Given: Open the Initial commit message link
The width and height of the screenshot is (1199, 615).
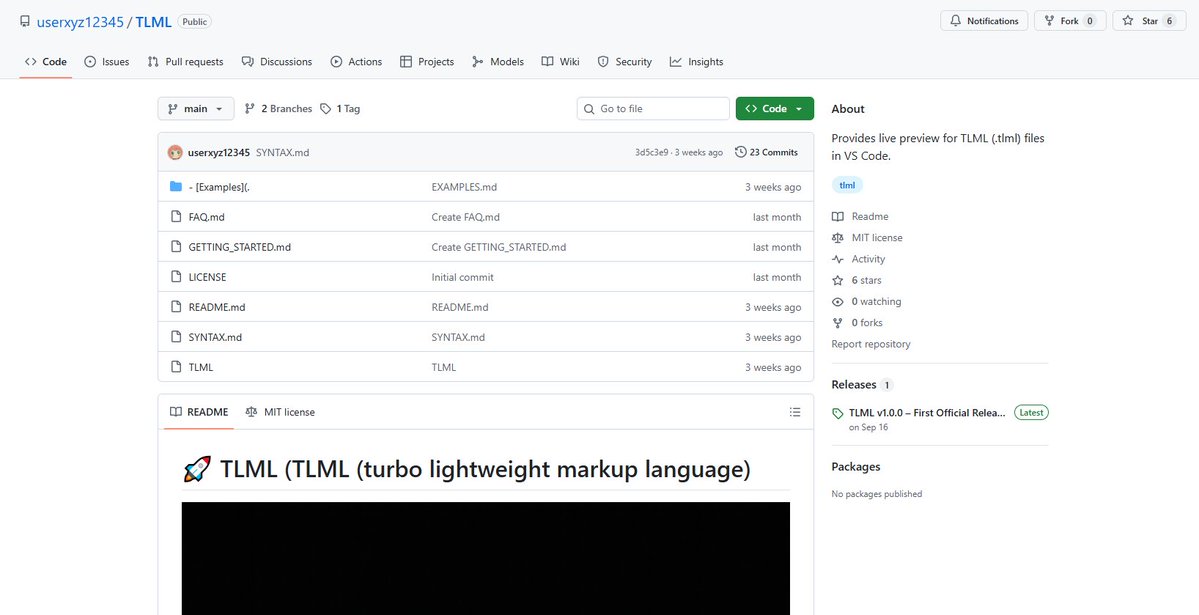Looking at the screenshot, I should [x=463, y=277].
